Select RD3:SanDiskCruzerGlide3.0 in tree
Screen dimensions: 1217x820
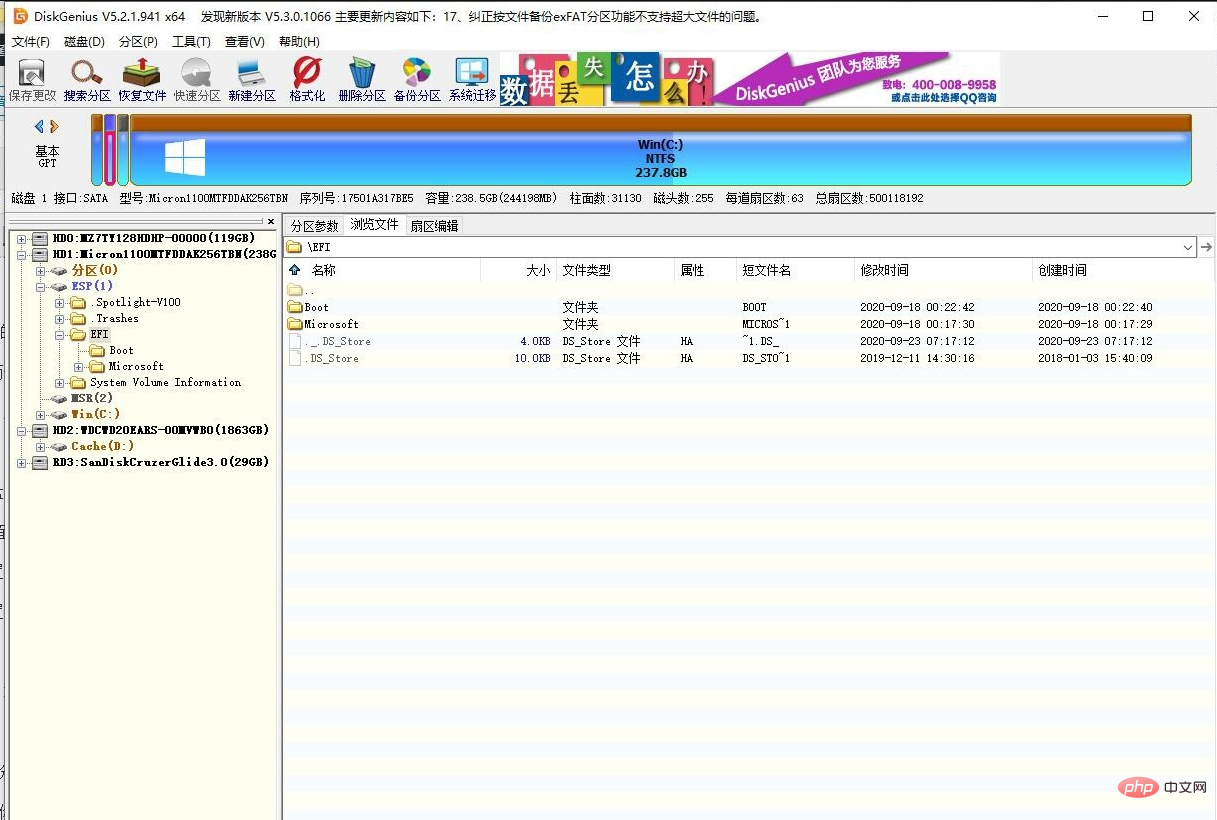click(160, 462)
